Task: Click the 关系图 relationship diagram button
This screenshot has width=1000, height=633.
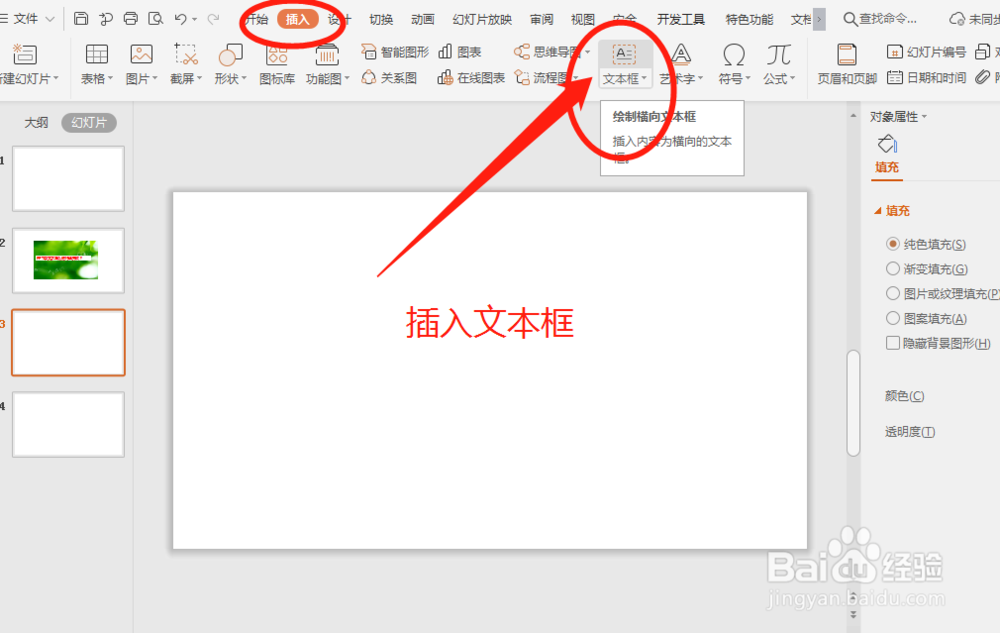Action: pos(389,78)
